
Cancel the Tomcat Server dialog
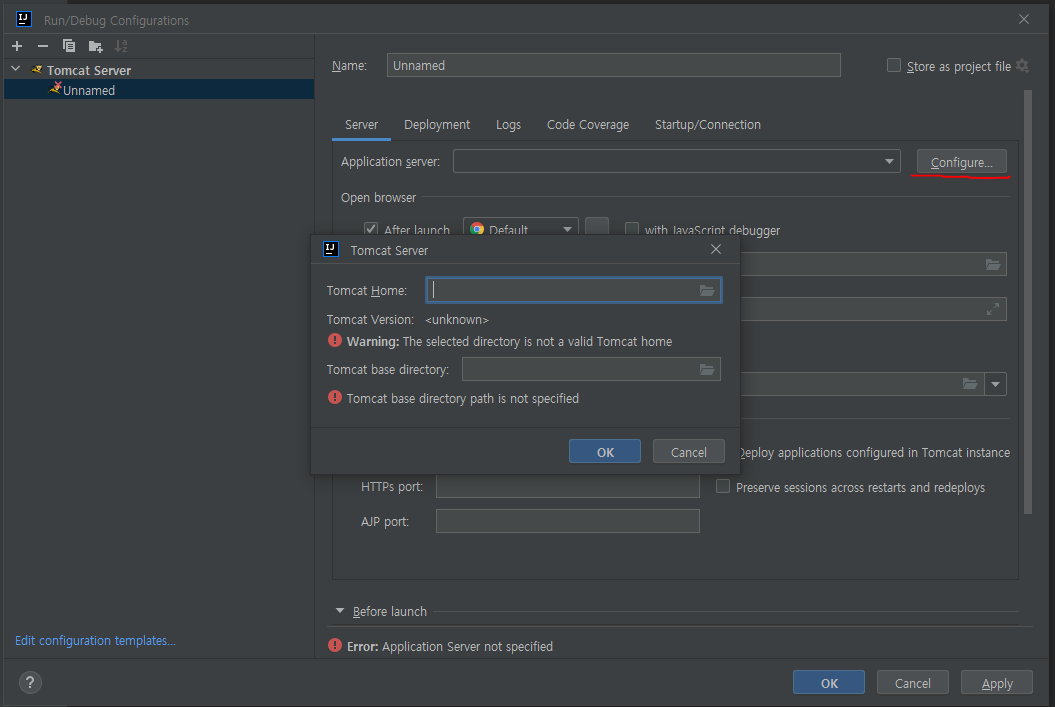pos(688,451)
